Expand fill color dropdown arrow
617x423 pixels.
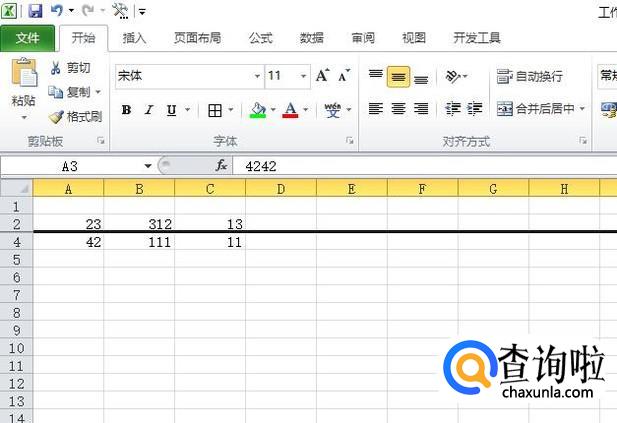(273, 110)
